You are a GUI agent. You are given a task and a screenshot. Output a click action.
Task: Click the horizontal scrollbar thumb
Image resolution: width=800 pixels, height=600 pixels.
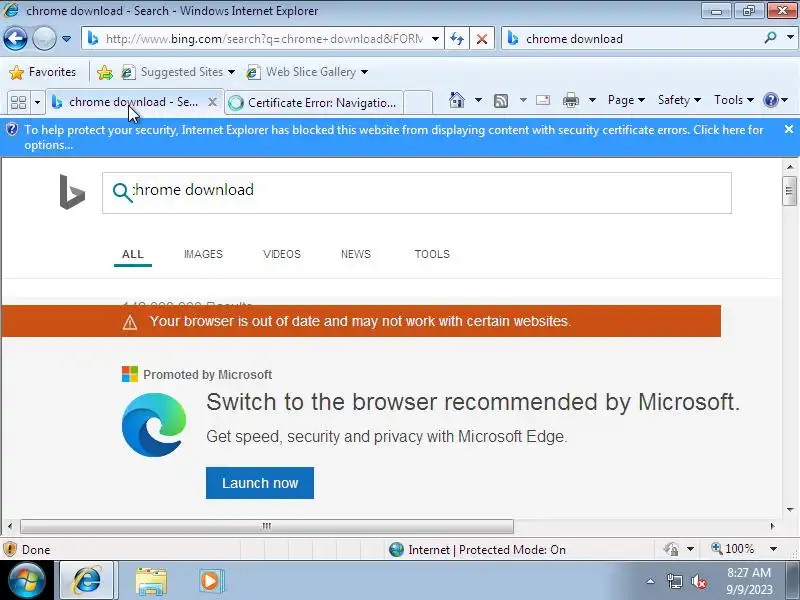point(267,526)
